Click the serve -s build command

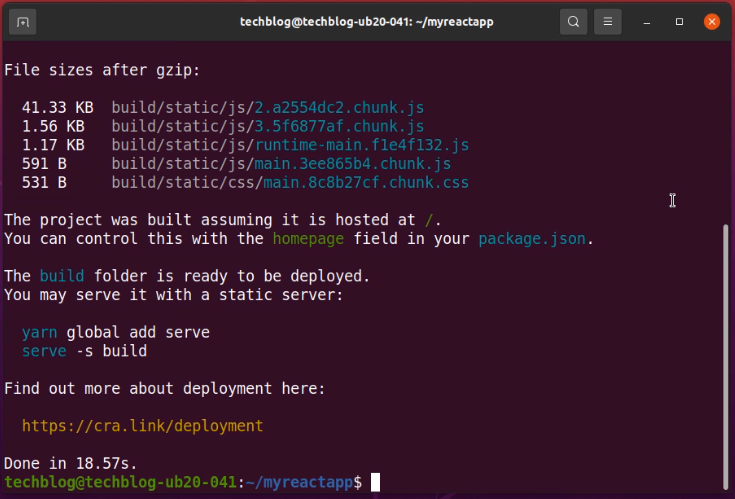(84, 351)
